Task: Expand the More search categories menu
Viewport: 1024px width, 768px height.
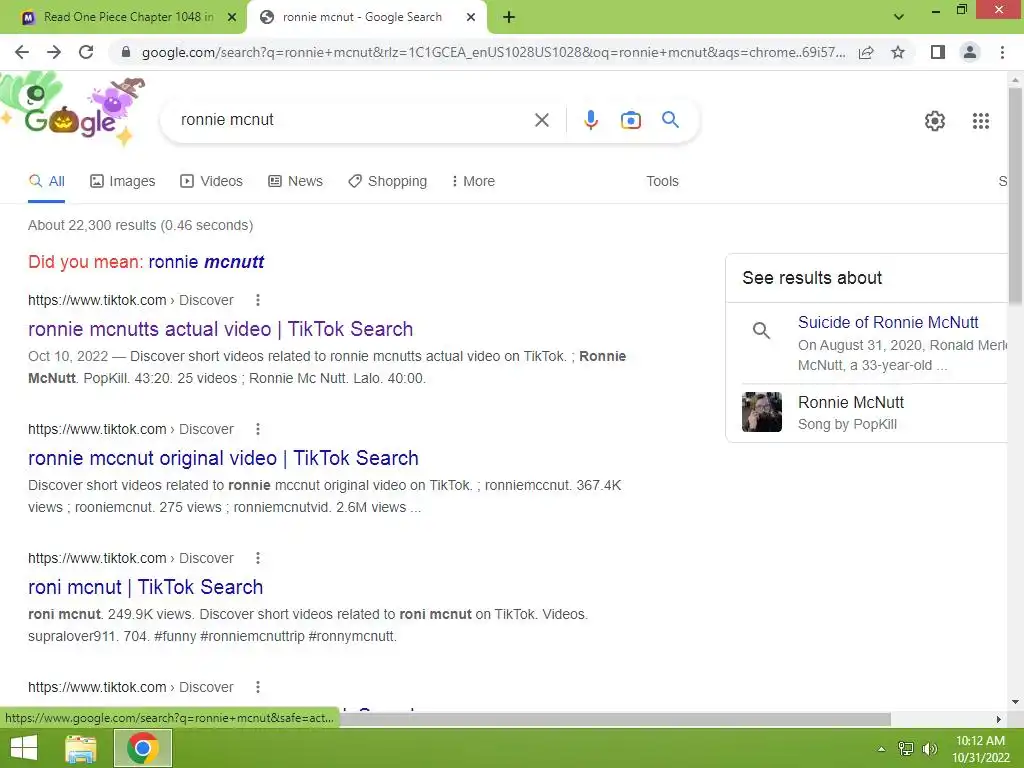Action: tap(473, 182)
